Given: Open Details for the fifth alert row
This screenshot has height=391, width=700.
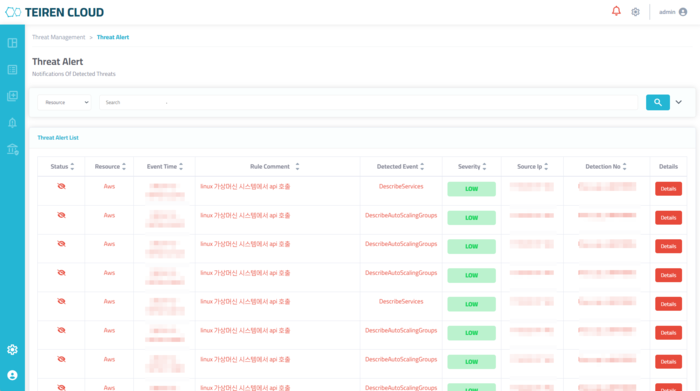Looking at the screenshot, I should click(668, 304).
